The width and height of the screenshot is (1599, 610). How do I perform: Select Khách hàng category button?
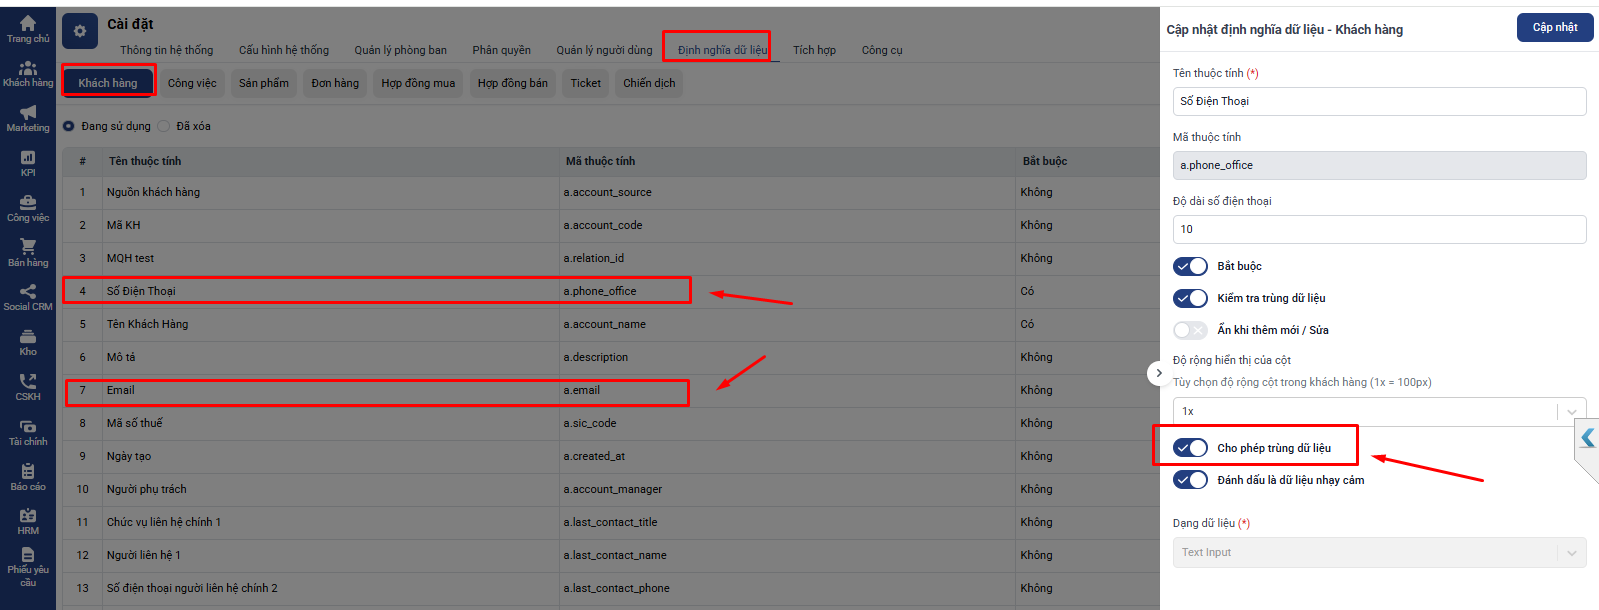[x=108, y=83]
